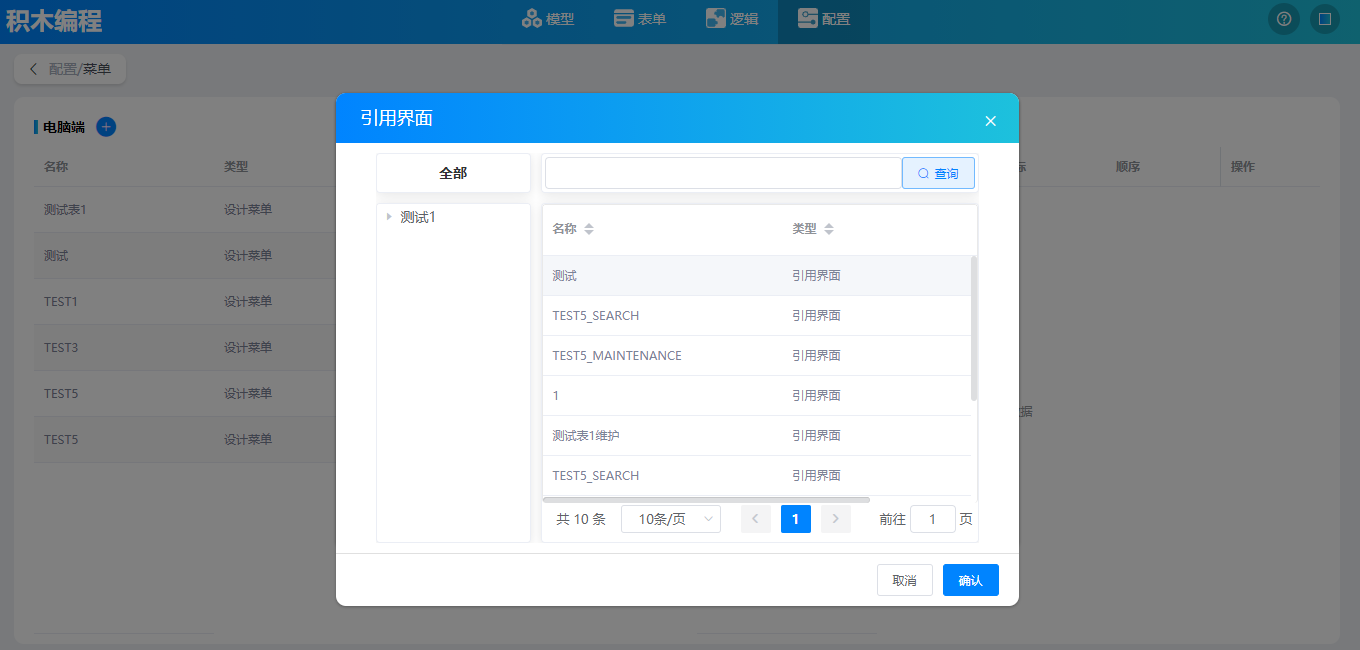Open the 逻辑 tab

point(731,19)
